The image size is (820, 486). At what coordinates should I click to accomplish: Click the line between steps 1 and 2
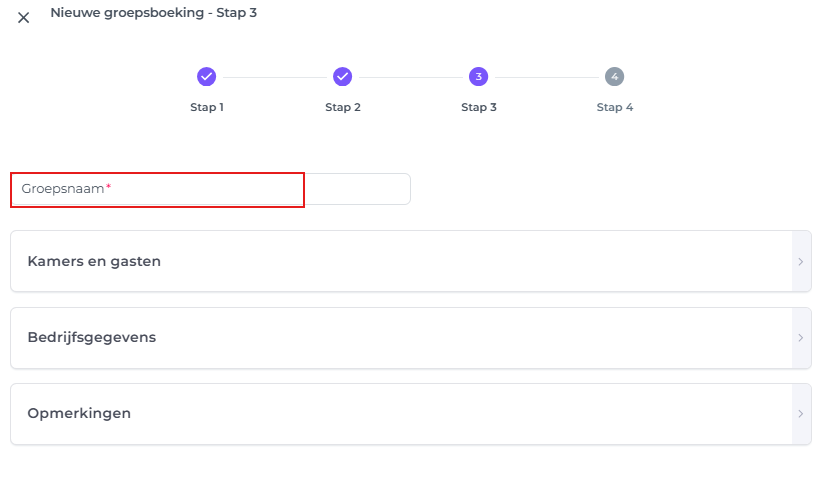[x=274, y=77]
